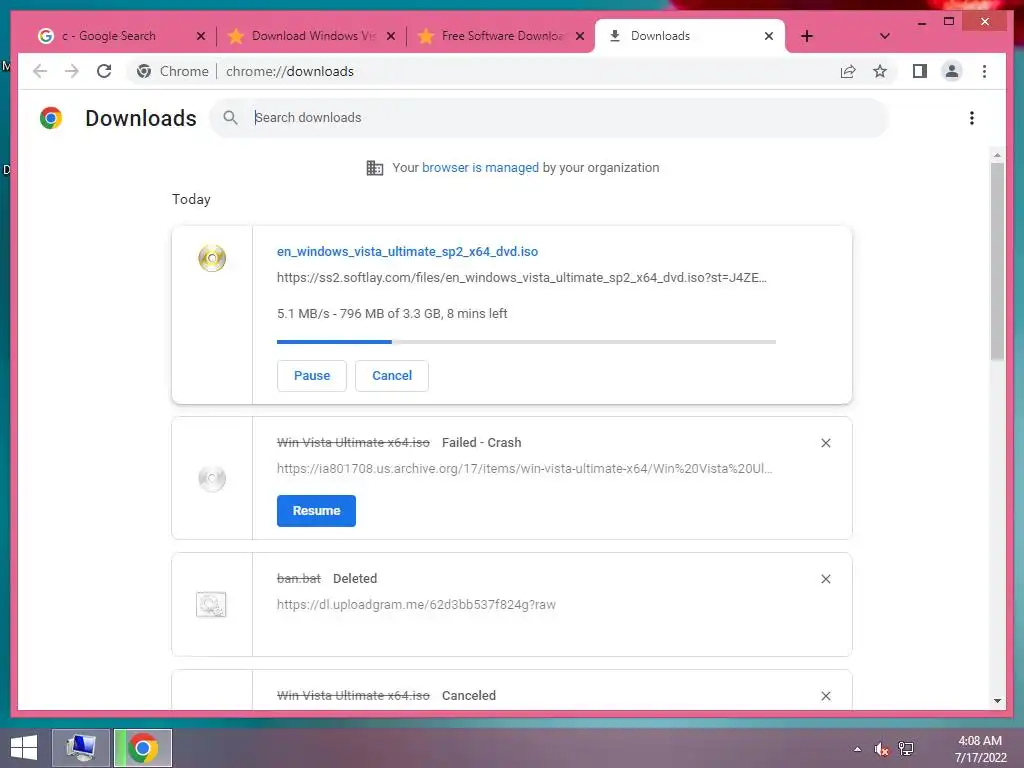Remove the Canceled Win Vista entry
This screenshot has height=768, width=1024.
coord(825,696)
